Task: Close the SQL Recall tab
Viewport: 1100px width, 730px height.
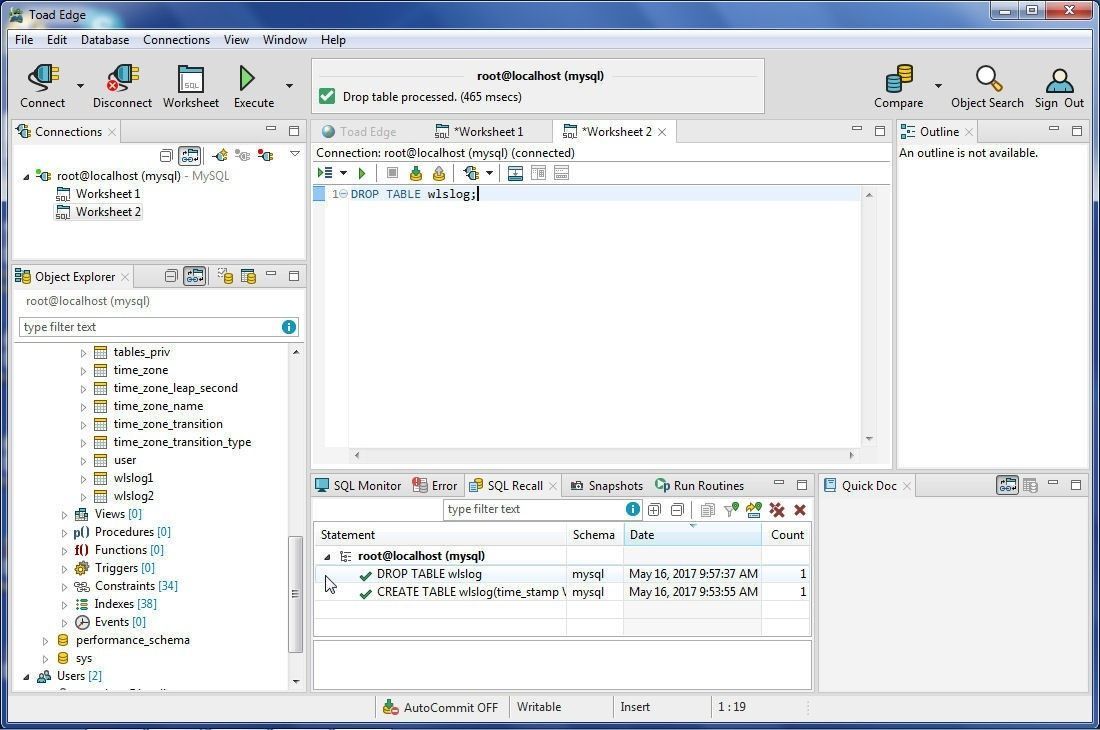Action: tap(553, 486)
